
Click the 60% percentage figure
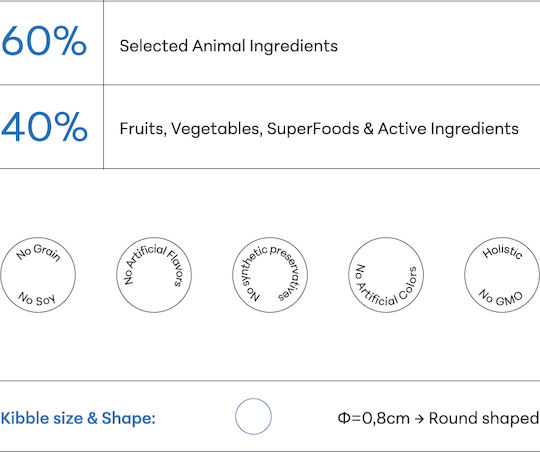[44, 41]
